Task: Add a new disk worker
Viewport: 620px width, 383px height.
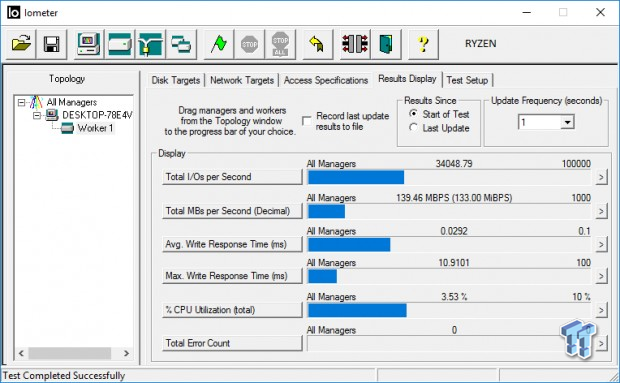Action: [119, 44]
